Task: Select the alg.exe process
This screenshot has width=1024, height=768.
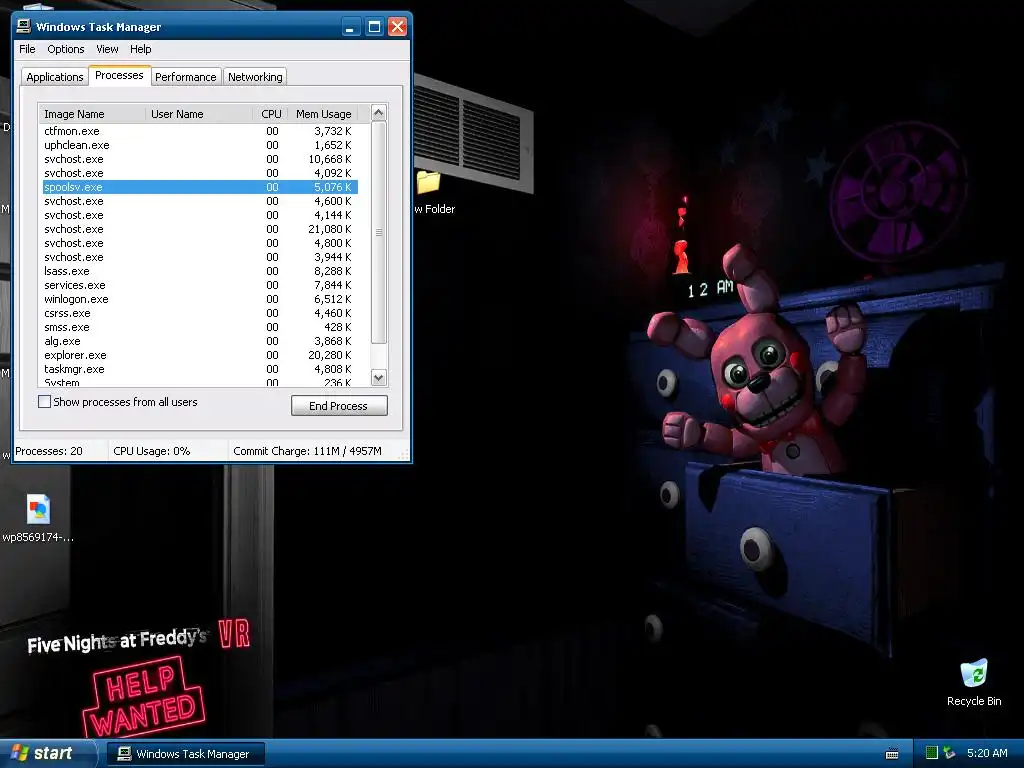Action: tap(199, 341)
